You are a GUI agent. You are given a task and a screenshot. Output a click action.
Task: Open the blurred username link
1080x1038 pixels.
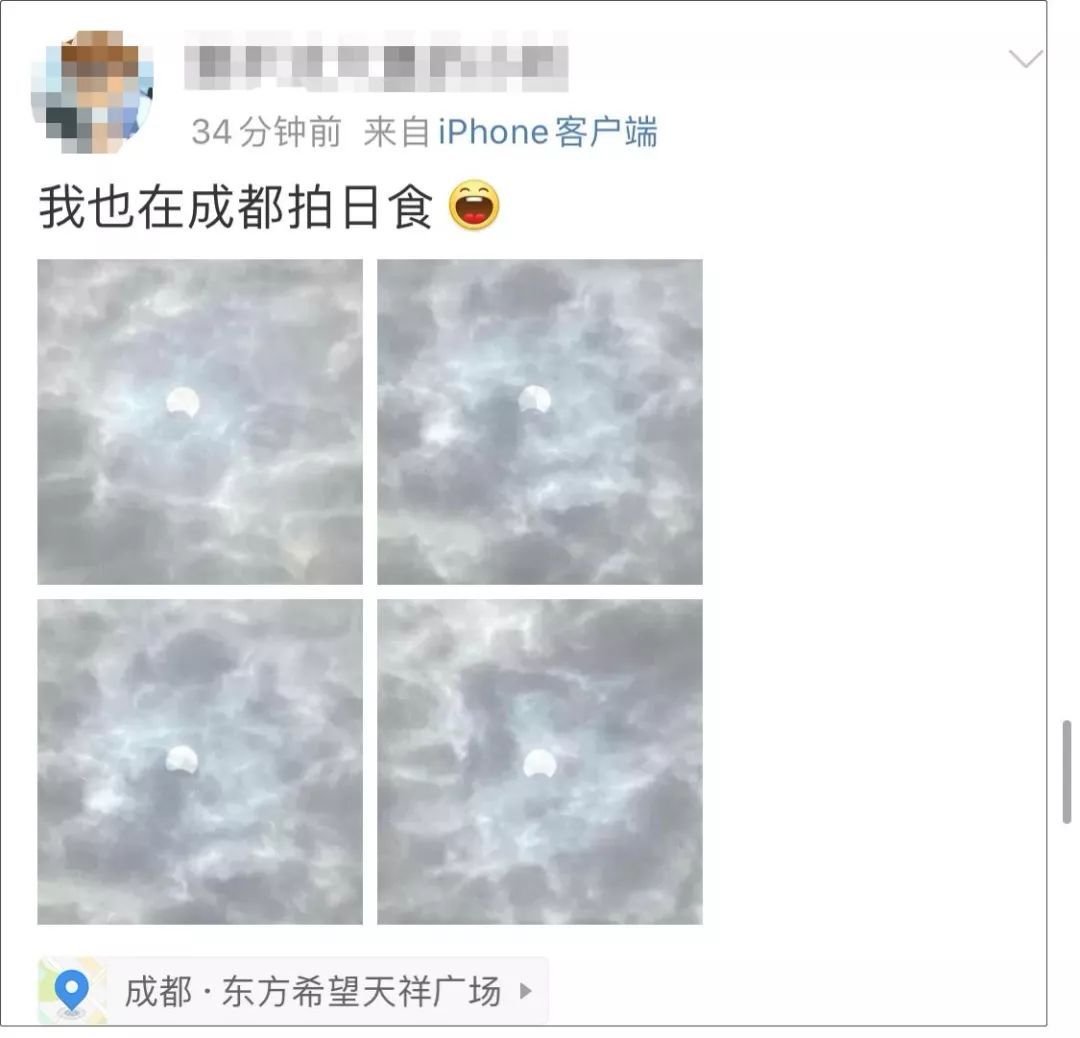pos(376,61)
